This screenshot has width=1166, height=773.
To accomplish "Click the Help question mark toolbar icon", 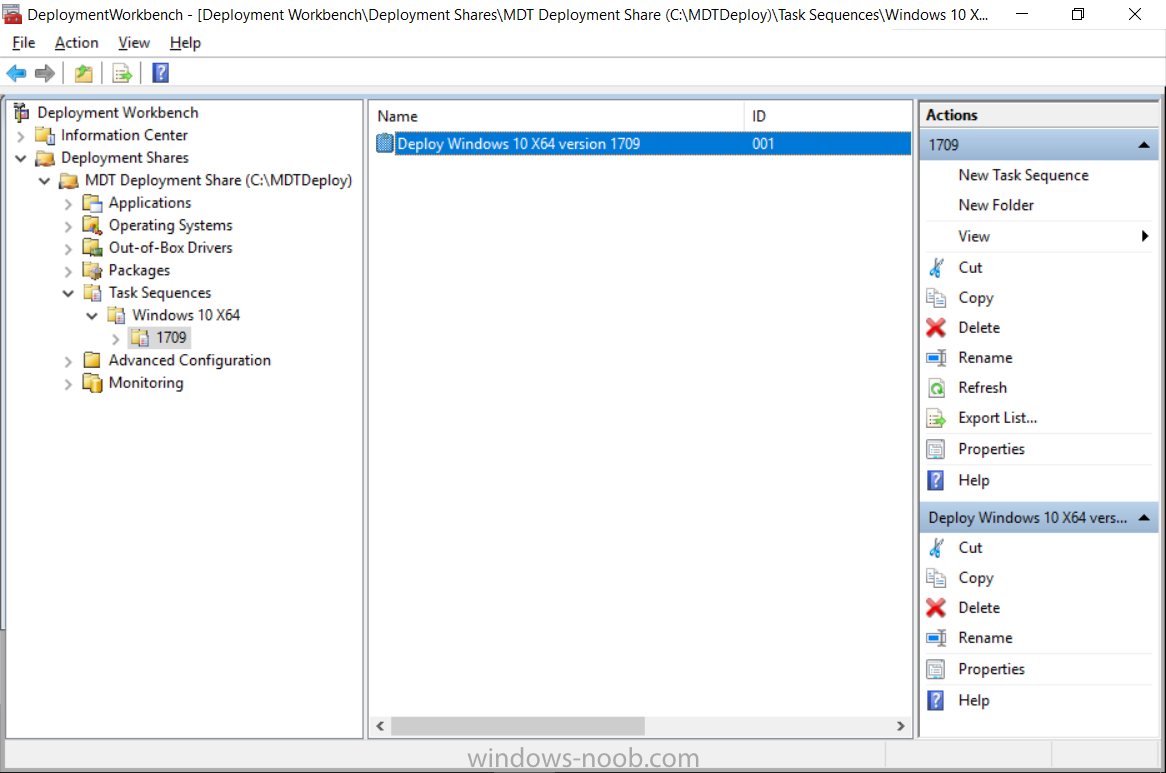I will pyautogui.click(x=161, y=73).
